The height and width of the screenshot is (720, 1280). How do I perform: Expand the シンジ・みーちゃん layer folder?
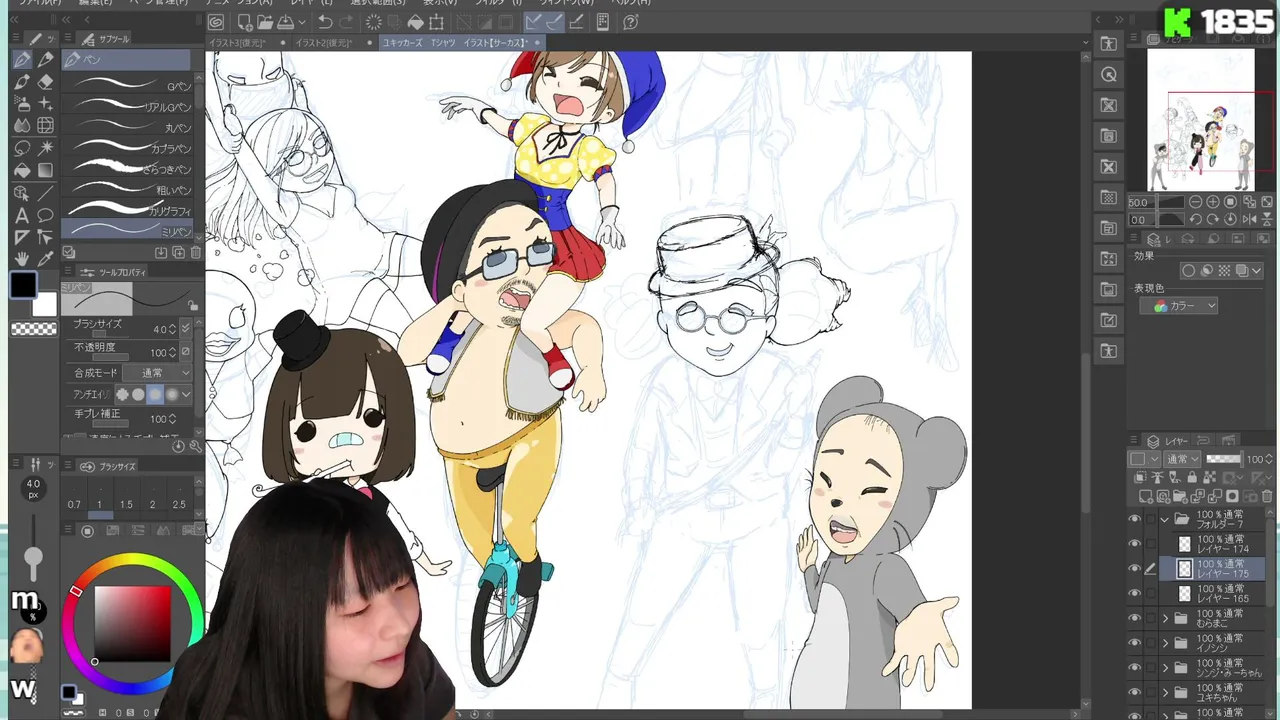pyautogui.click(x=1165, y=667)
